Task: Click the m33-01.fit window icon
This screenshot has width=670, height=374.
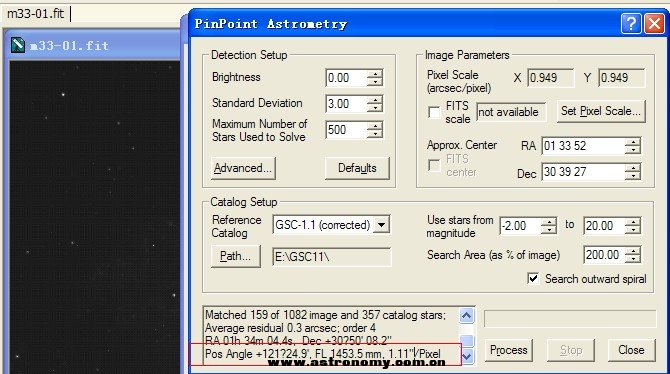Action: tap(18, 45)
